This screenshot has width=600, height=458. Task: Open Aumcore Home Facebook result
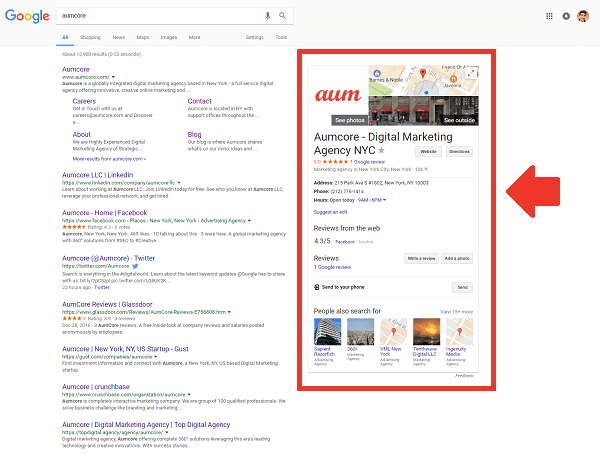pos(104,213)
